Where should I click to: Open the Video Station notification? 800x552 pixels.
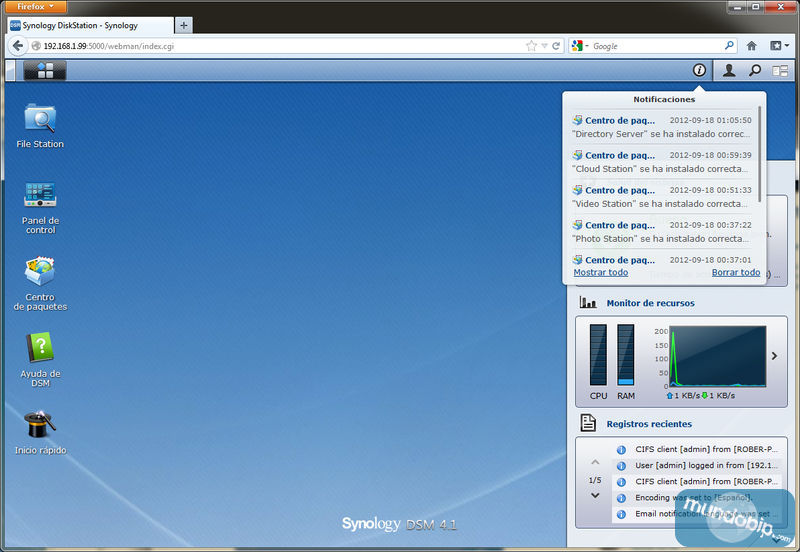point(662,197)
